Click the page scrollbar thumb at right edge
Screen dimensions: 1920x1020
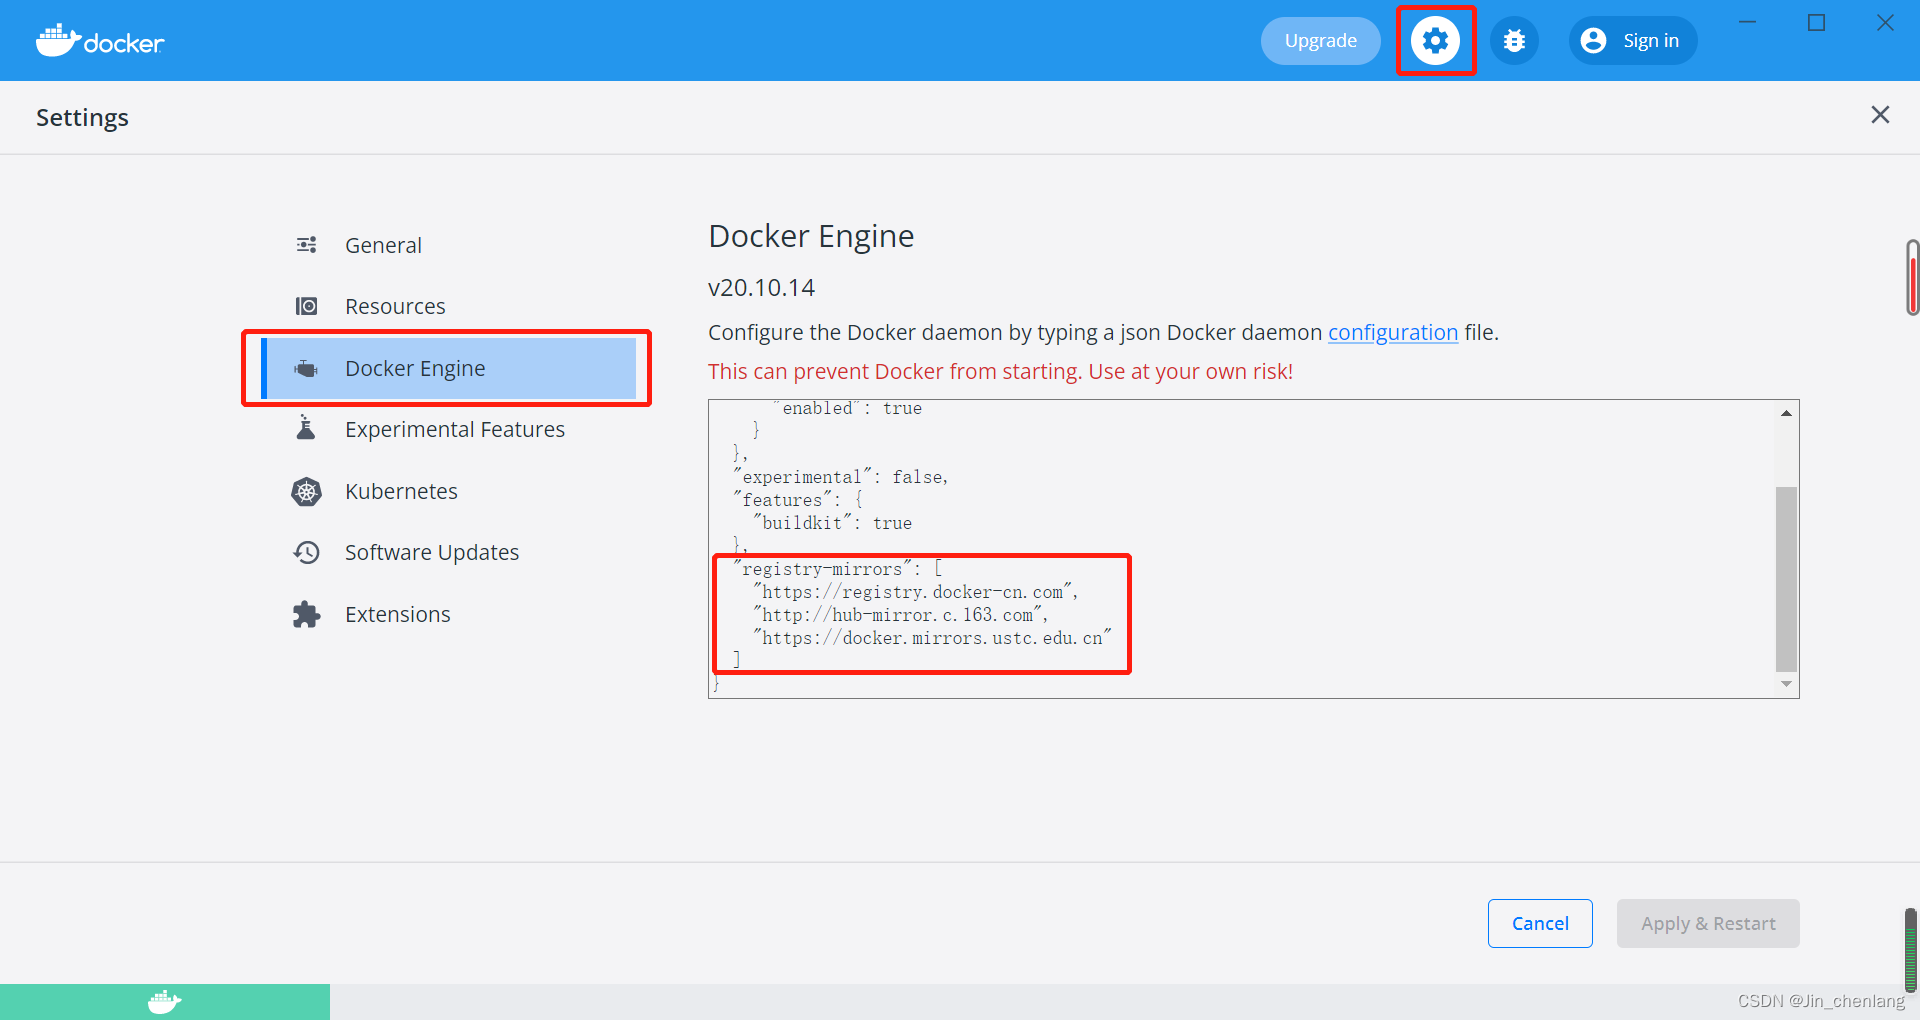pos(1912,278)
